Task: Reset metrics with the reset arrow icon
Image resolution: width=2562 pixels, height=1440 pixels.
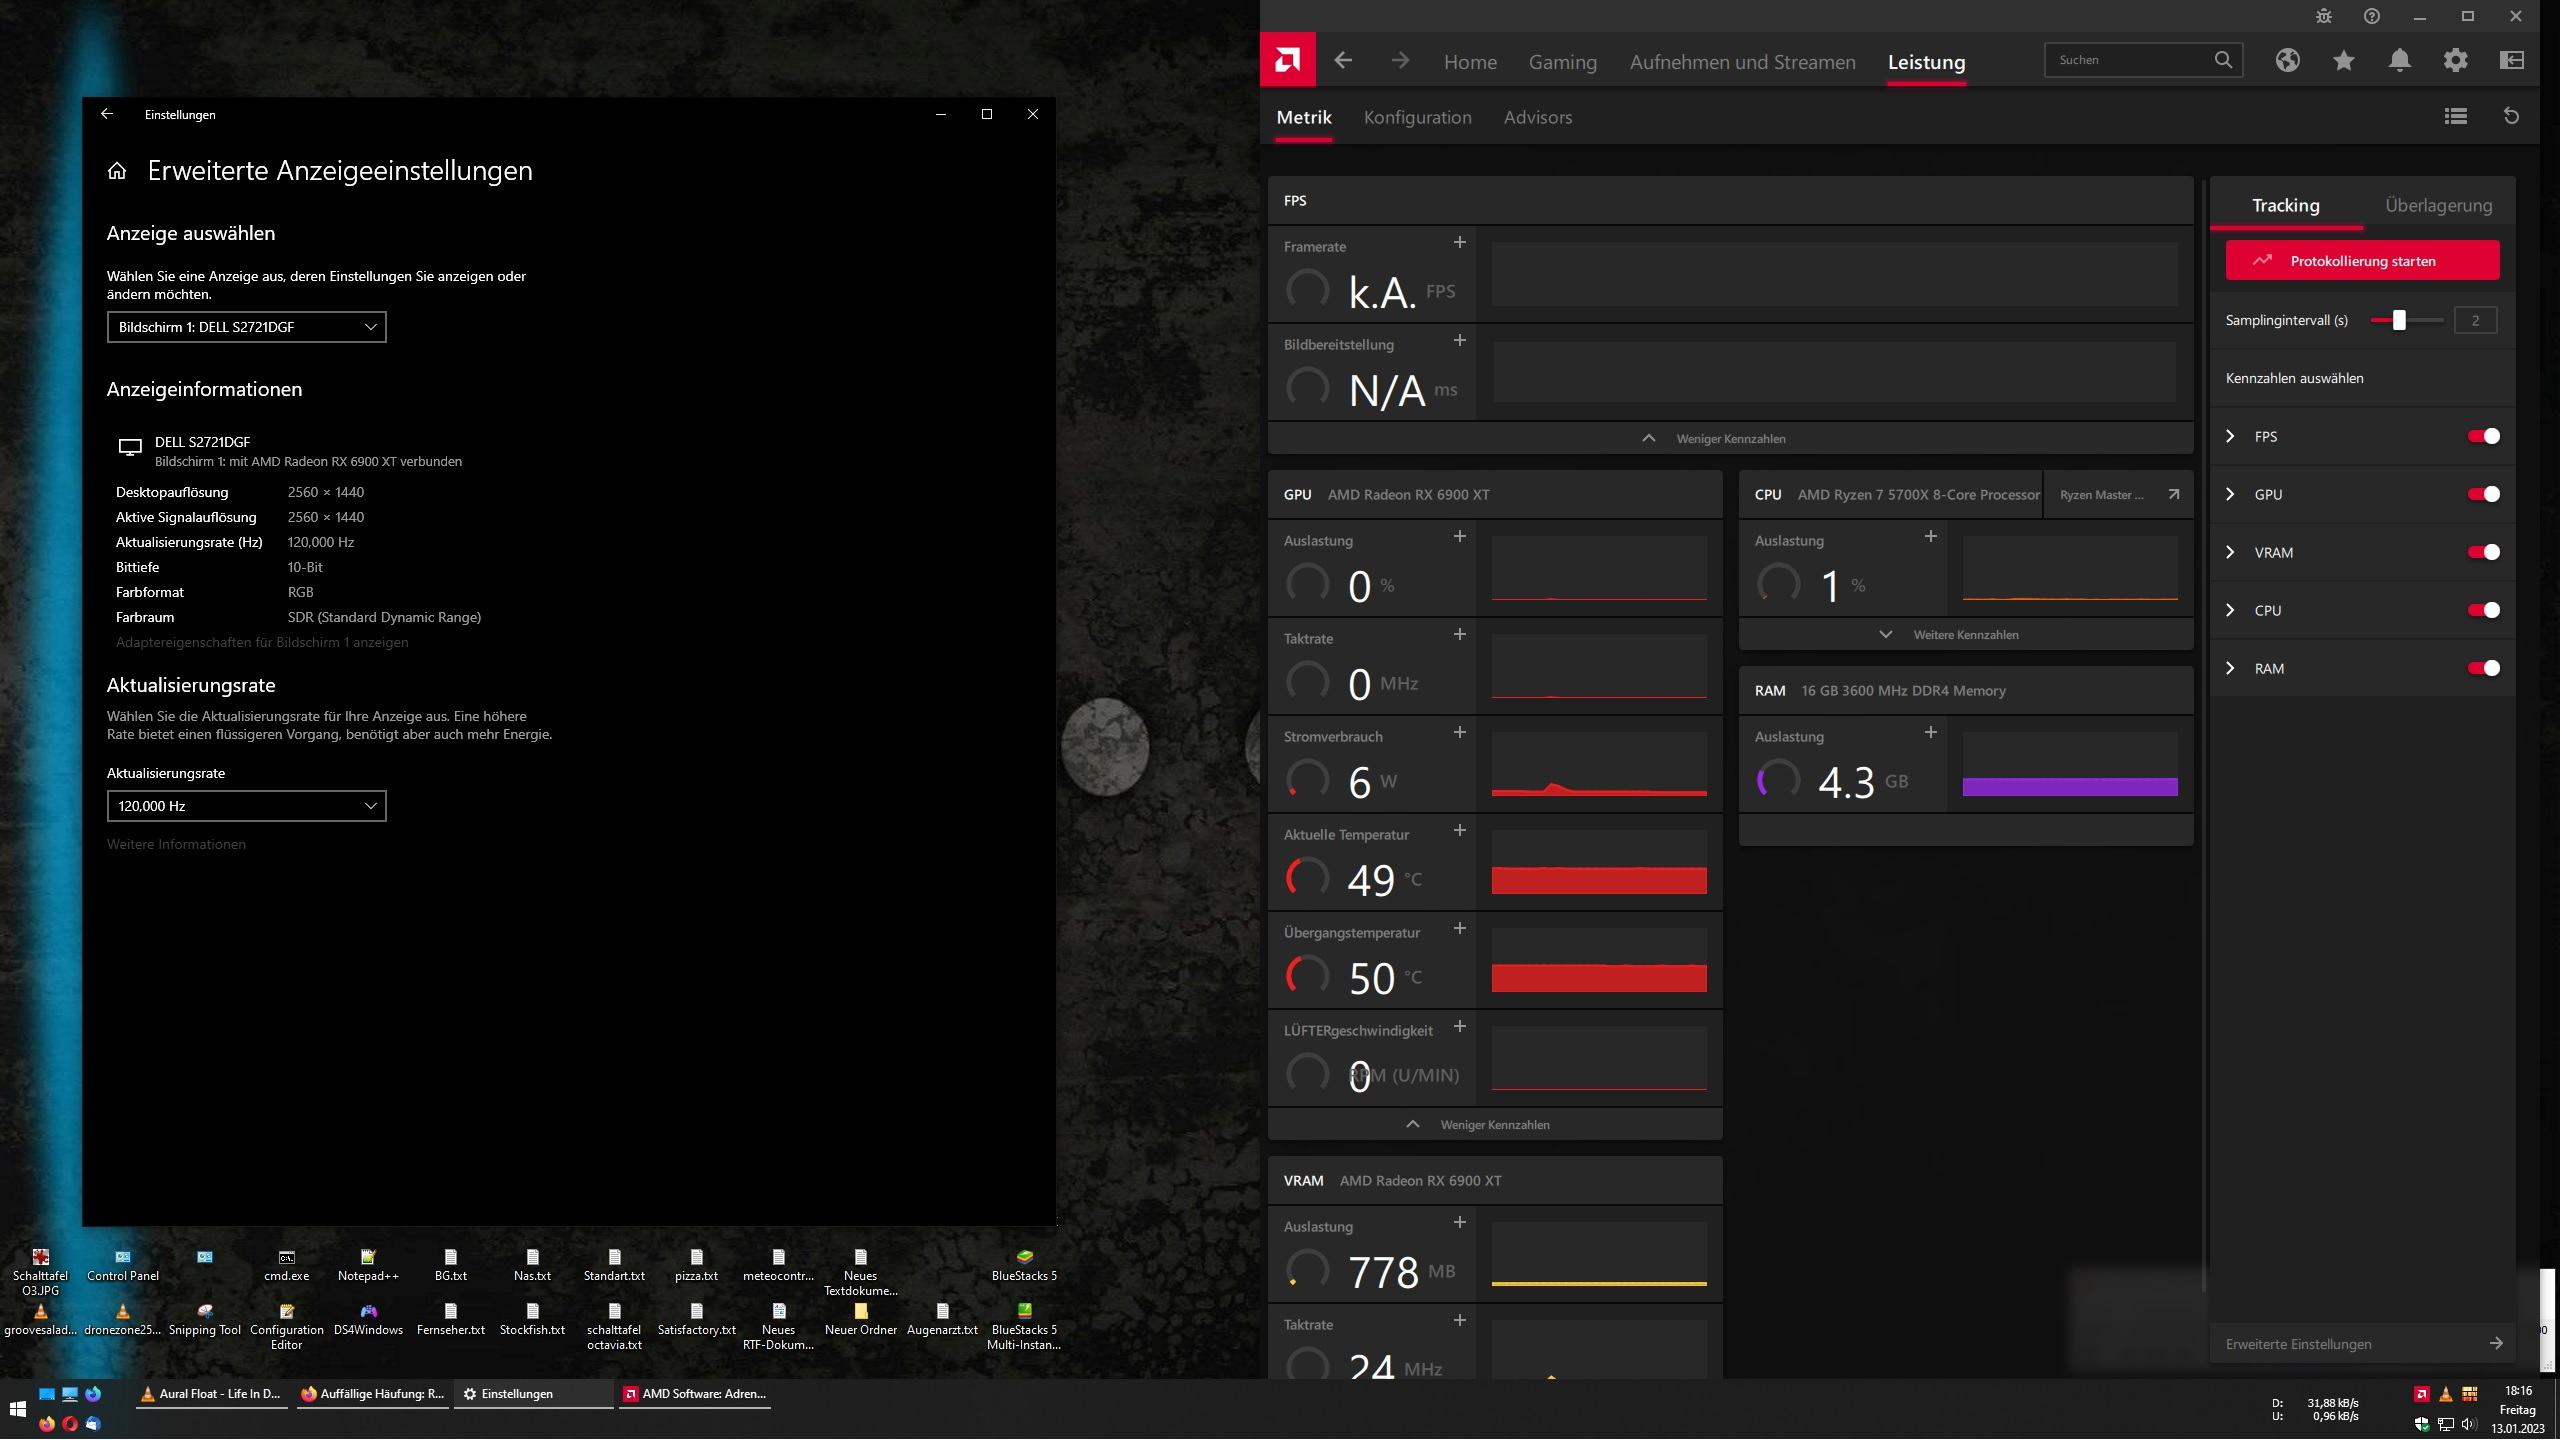Action: coord(2511,117)
